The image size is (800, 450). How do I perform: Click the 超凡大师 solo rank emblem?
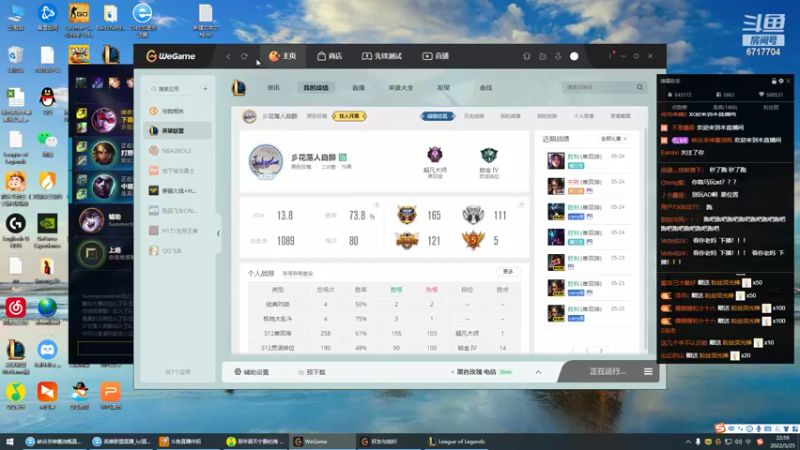(x=435, y=155)
